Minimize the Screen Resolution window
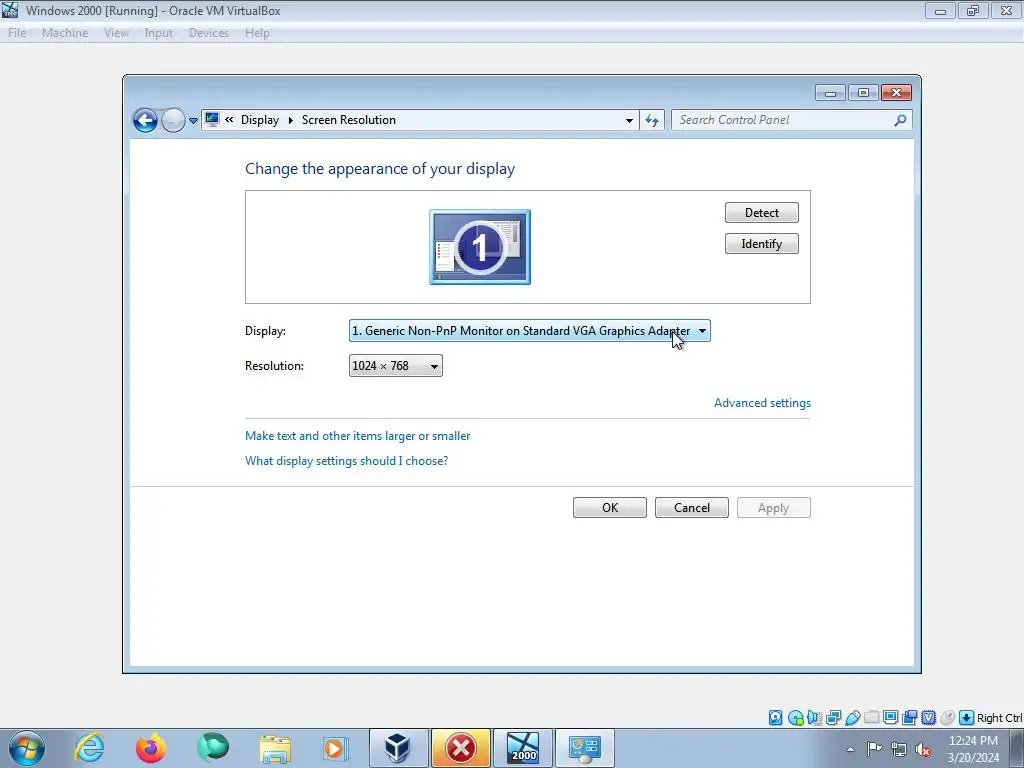The height and width of the screenshot is (768, 1024). (830, 93)
